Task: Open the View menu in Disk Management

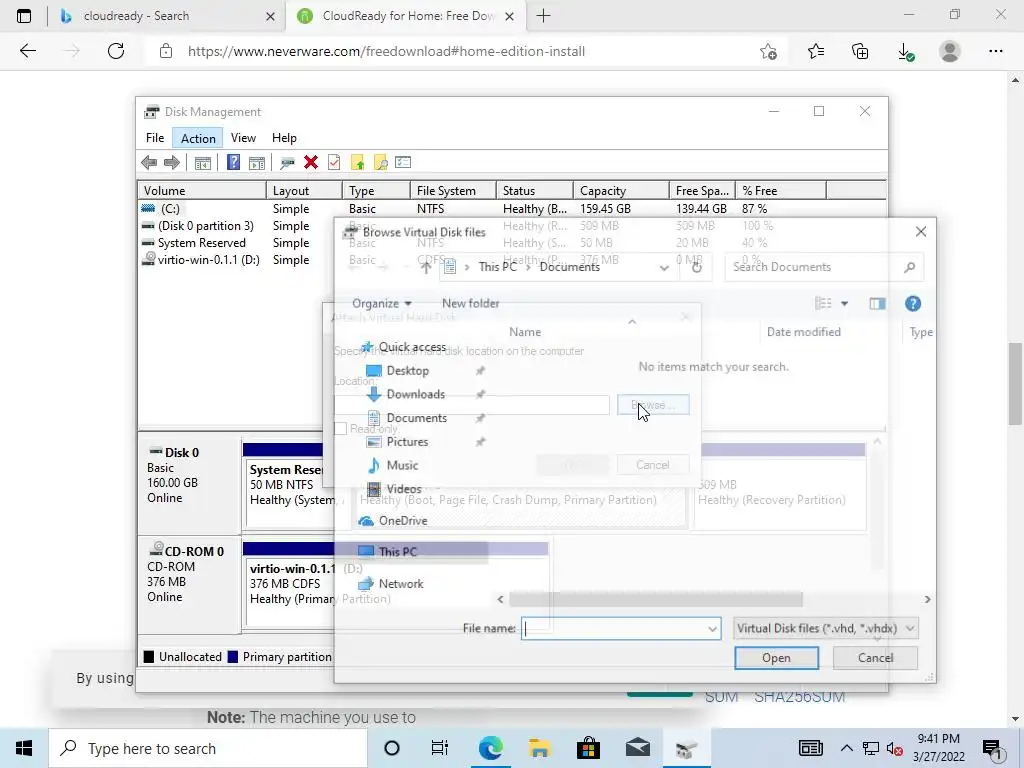Action: point(243,138)
